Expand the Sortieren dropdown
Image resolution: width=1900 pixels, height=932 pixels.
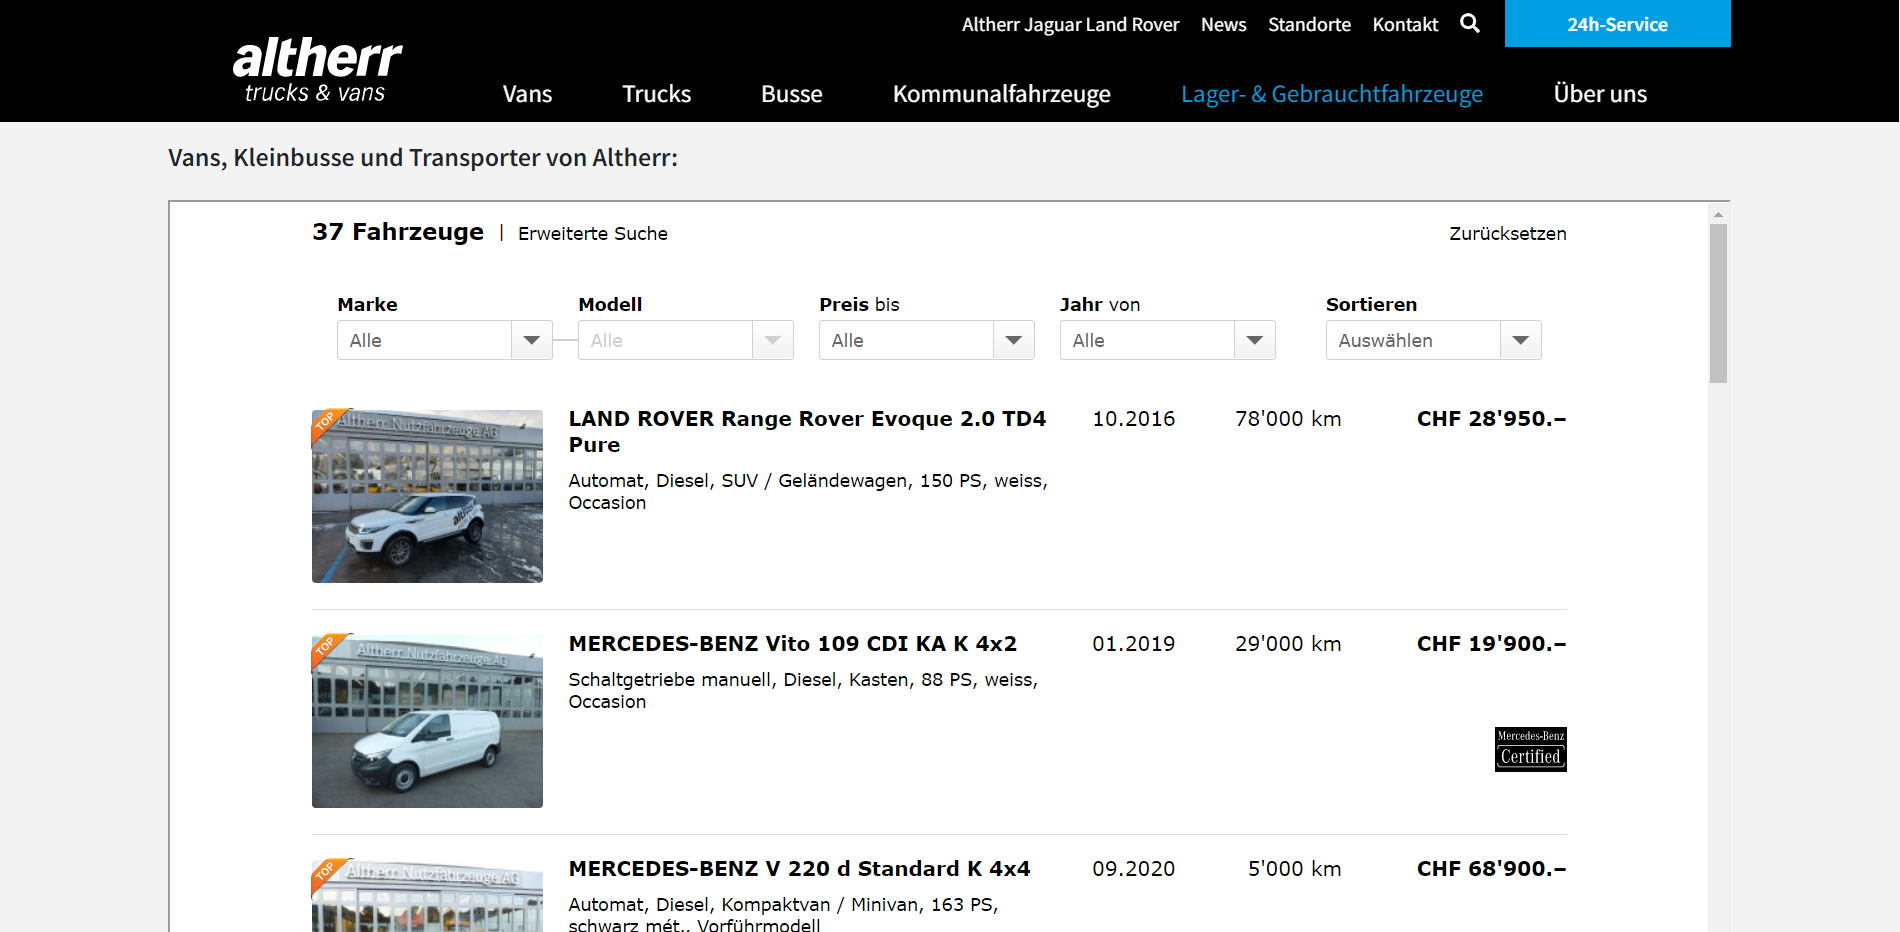tap(1433, 340)
